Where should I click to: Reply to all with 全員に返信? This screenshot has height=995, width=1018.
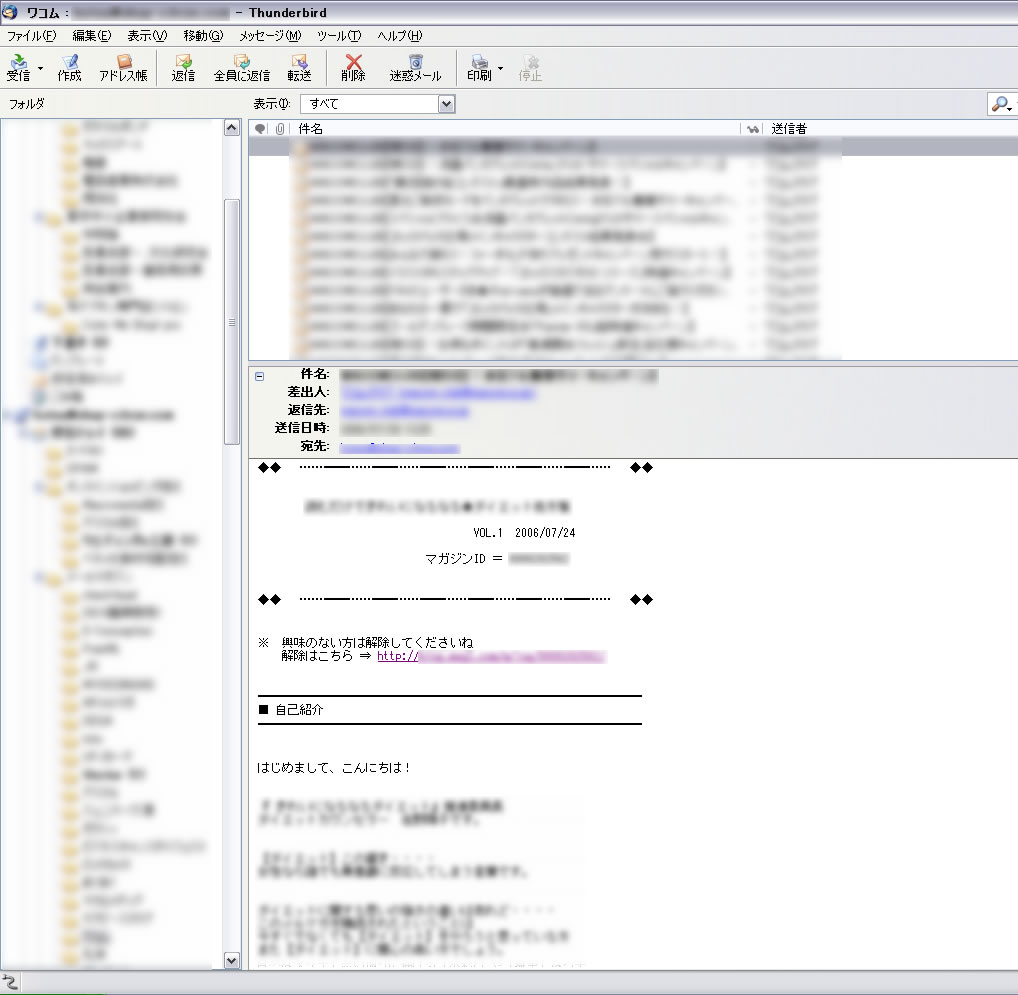(x=241, y=67)
